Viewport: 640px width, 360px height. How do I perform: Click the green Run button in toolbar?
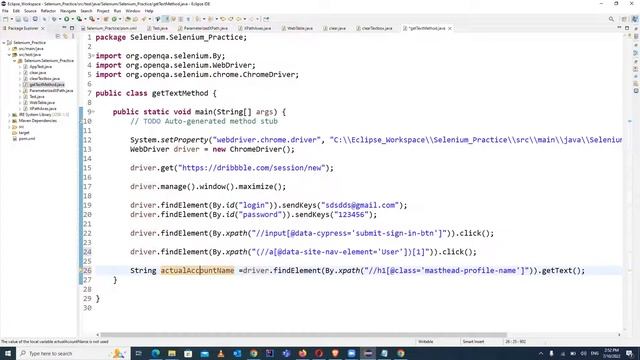(67, 19)
